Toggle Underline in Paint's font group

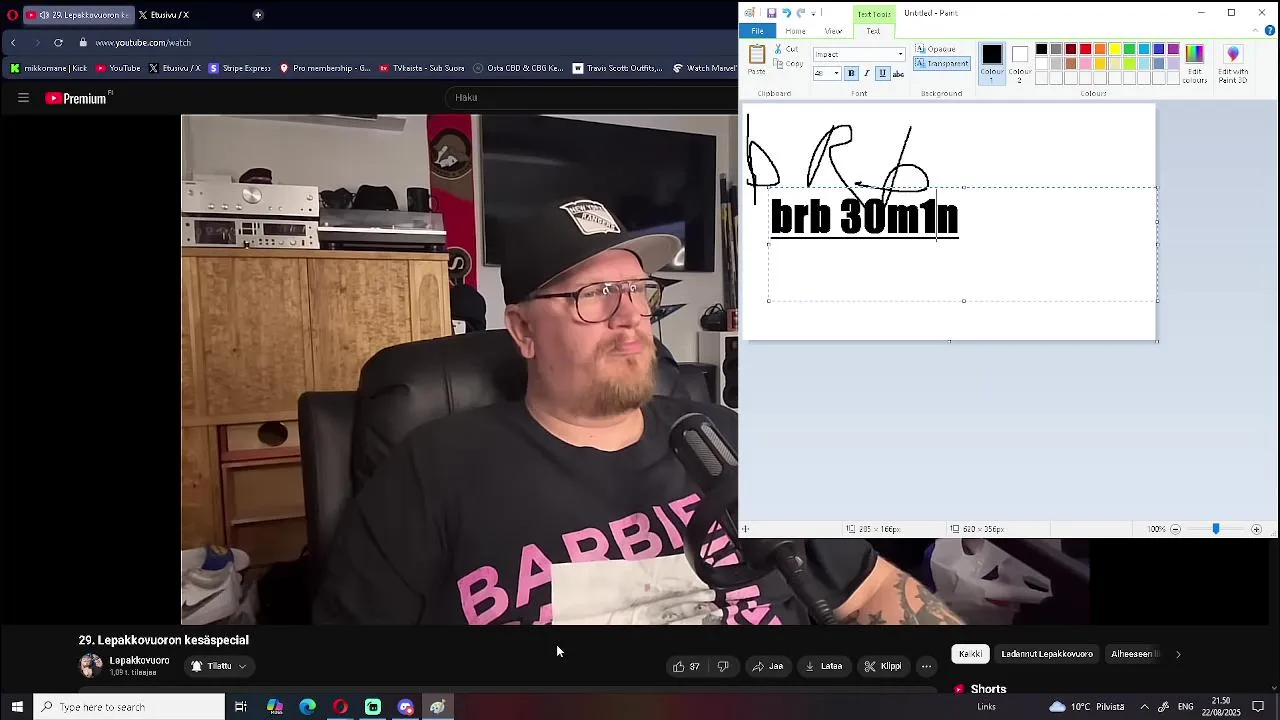(882, 74)
